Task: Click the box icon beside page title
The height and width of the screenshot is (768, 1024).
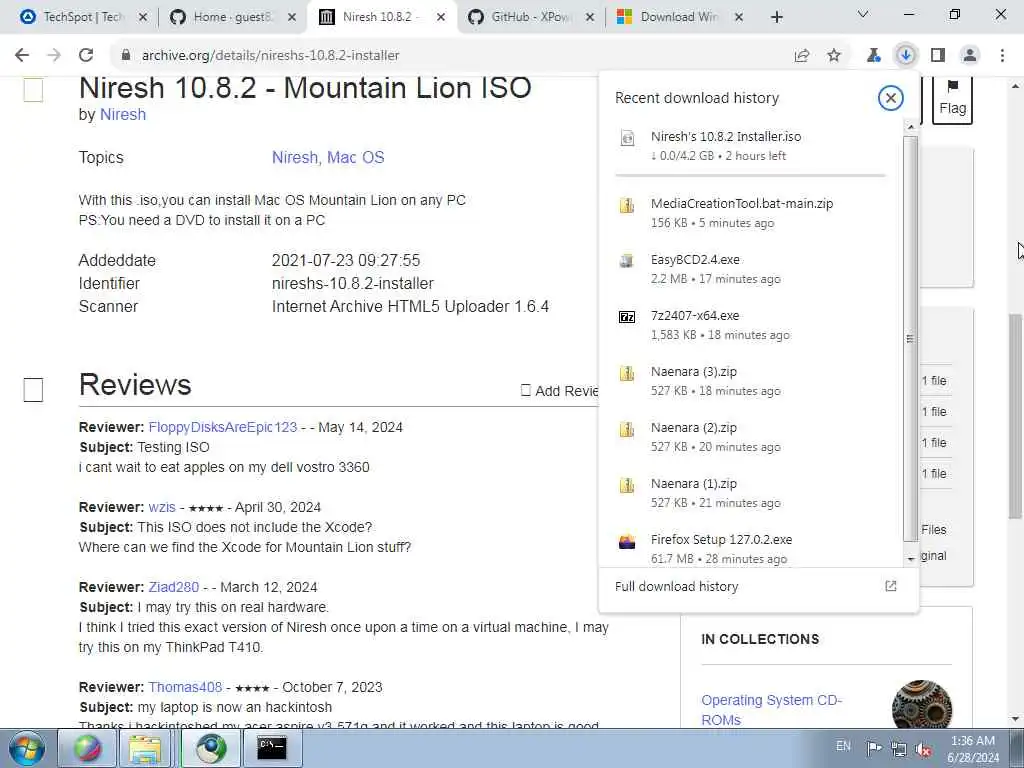Action: (x=33, y=89)
